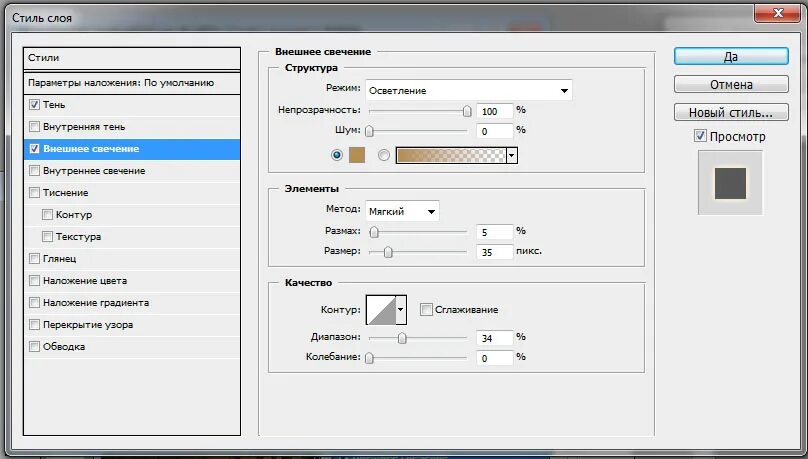Focus the Размер value field

[495, 252]
